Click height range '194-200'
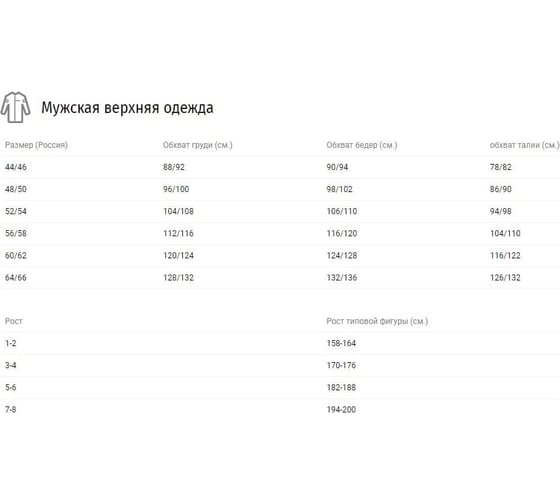Screen dimensions: 560x504 [x=341, y=410]
